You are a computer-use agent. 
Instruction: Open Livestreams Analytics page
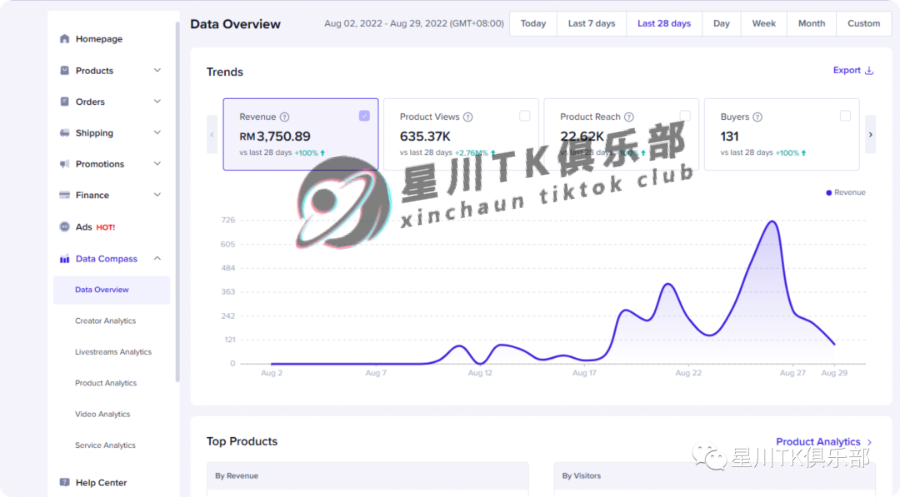(113, 352)
